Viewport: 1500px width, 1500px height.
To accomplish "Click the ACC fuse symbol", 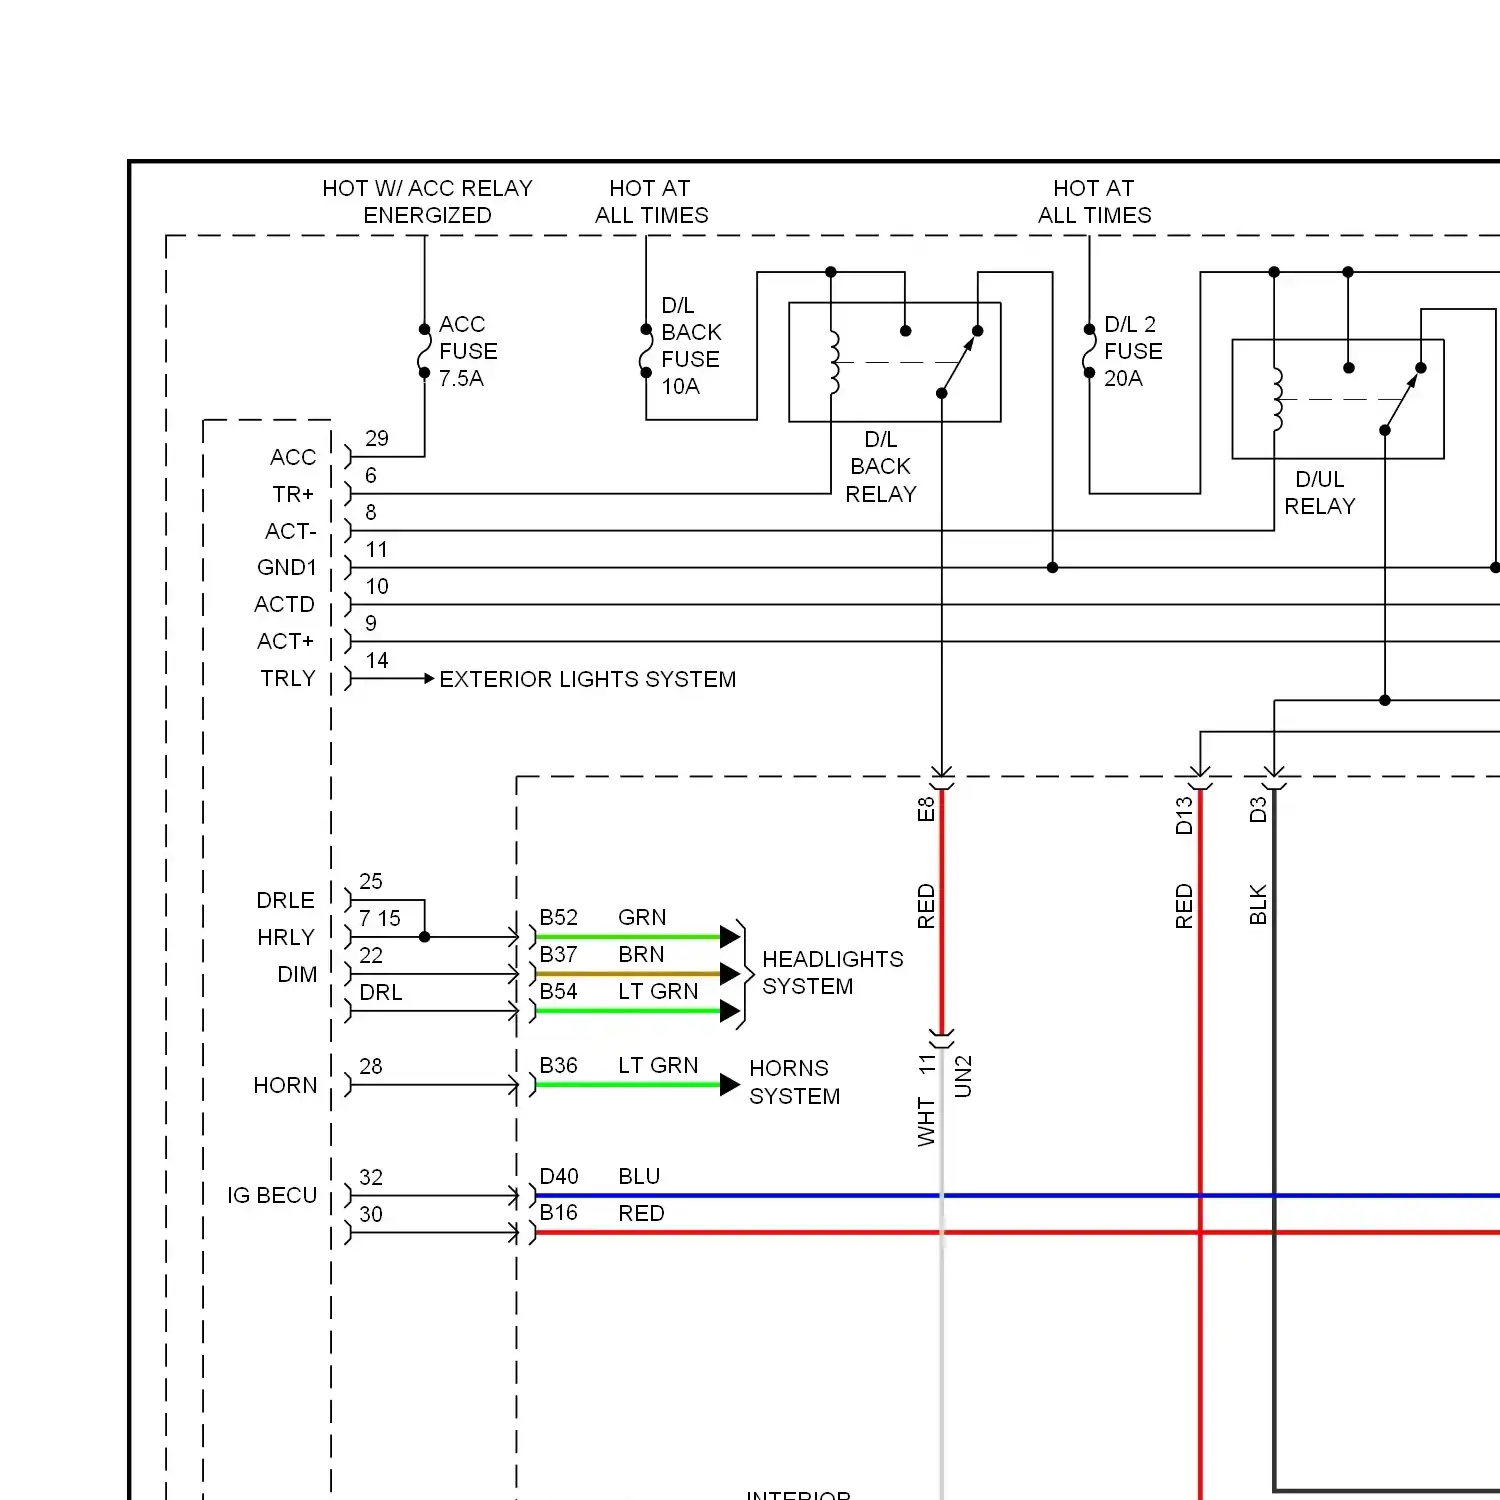I will tap(424, 351).
